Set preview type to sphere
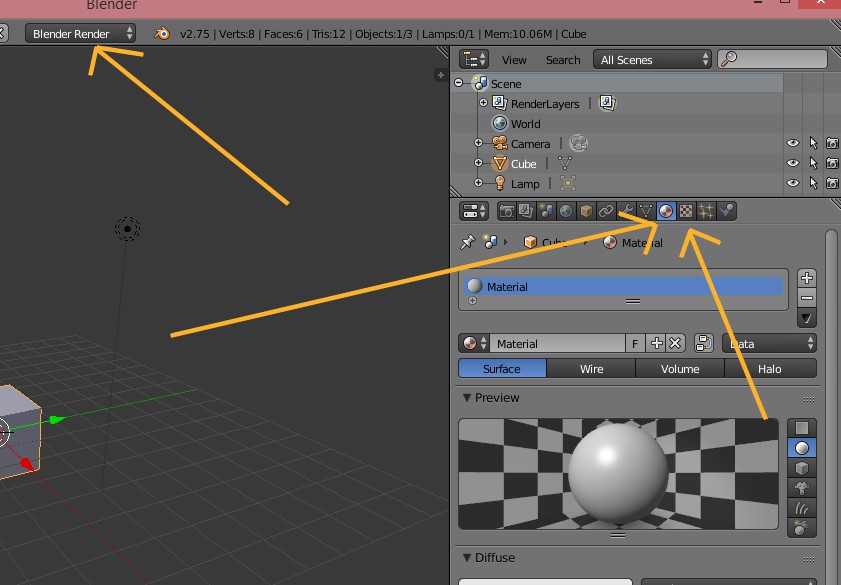Image resolution: width=841 pixels, height=585 pixels. pos(802,448)
